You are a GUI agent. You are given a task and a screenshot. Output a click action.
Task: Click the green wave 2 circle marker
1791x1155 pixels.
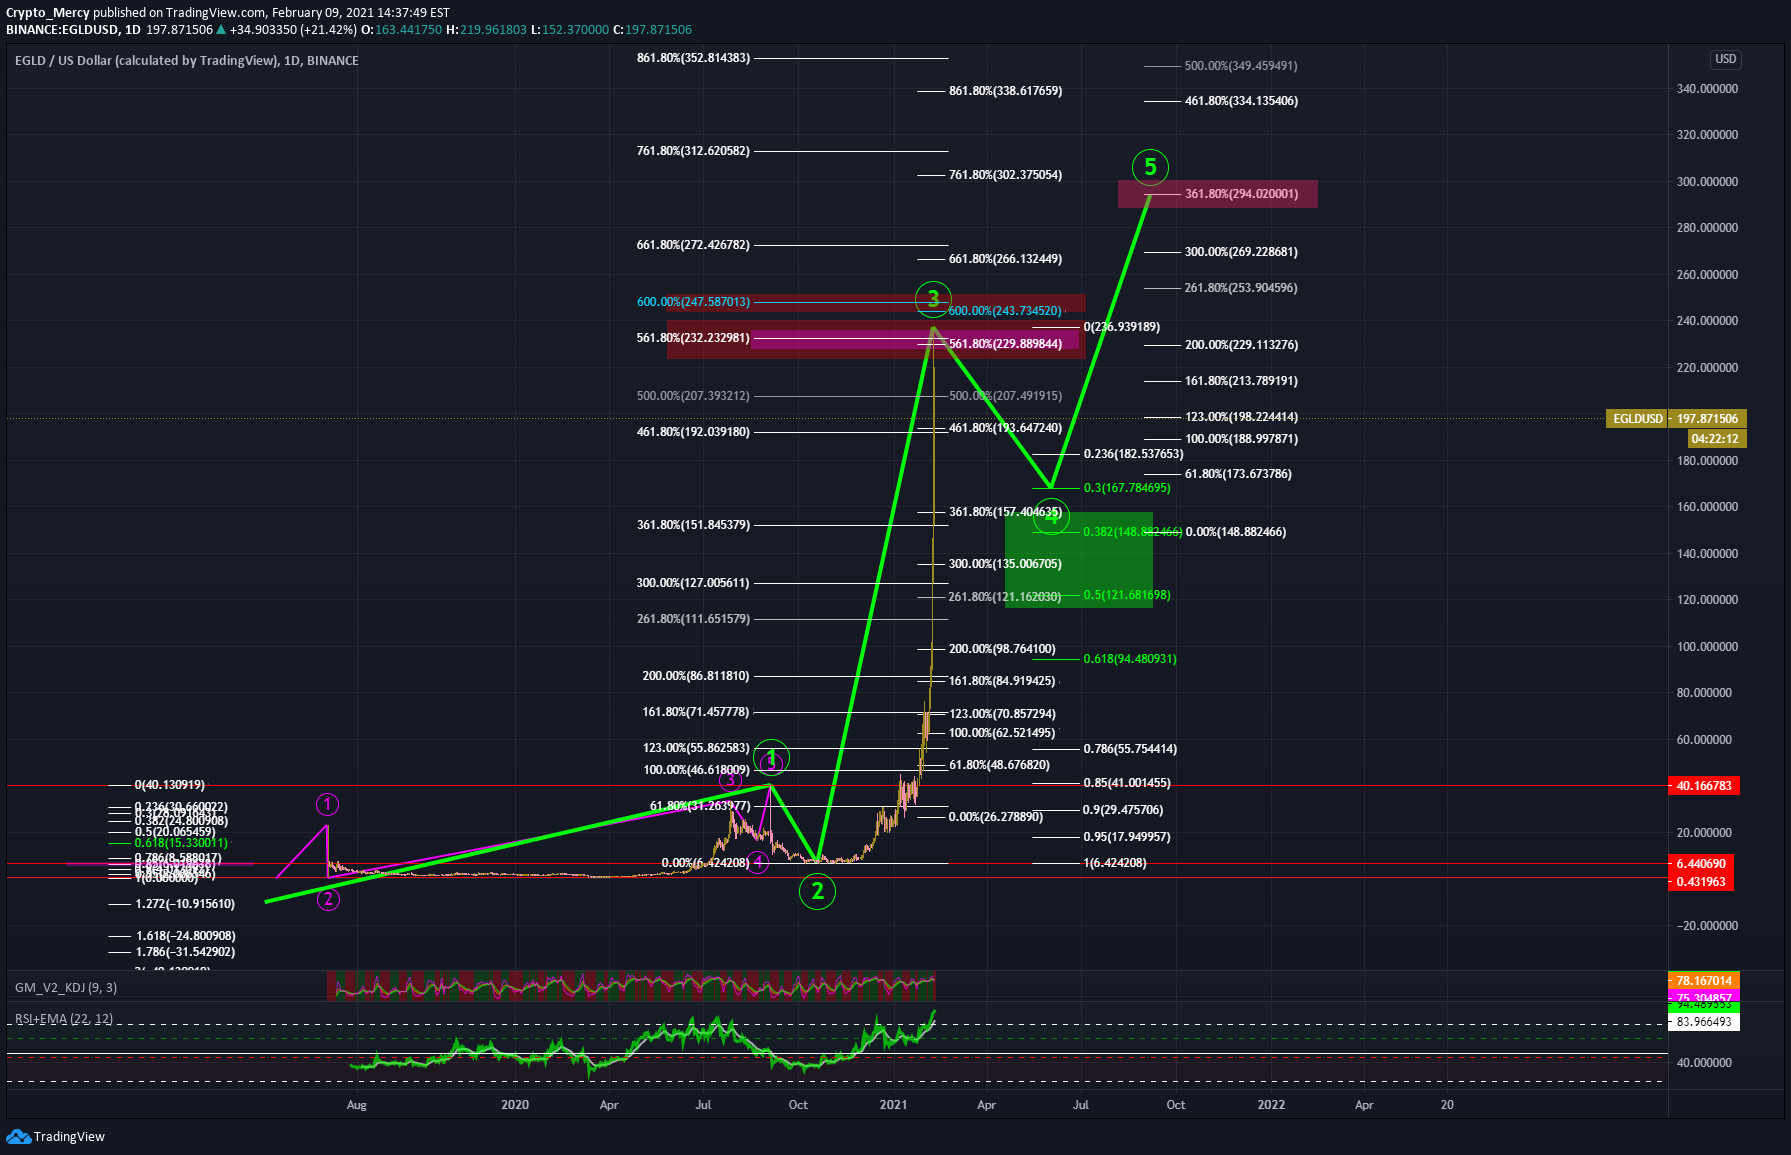click(817, 891)
